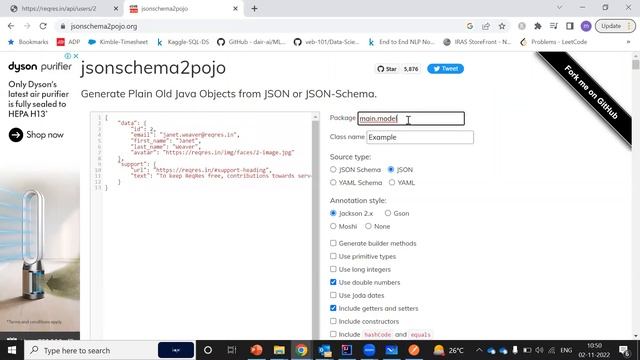Open the Bookmarks folder in bookmarks bar
This screenshot has height=360, width=640.
click(28, 42)
